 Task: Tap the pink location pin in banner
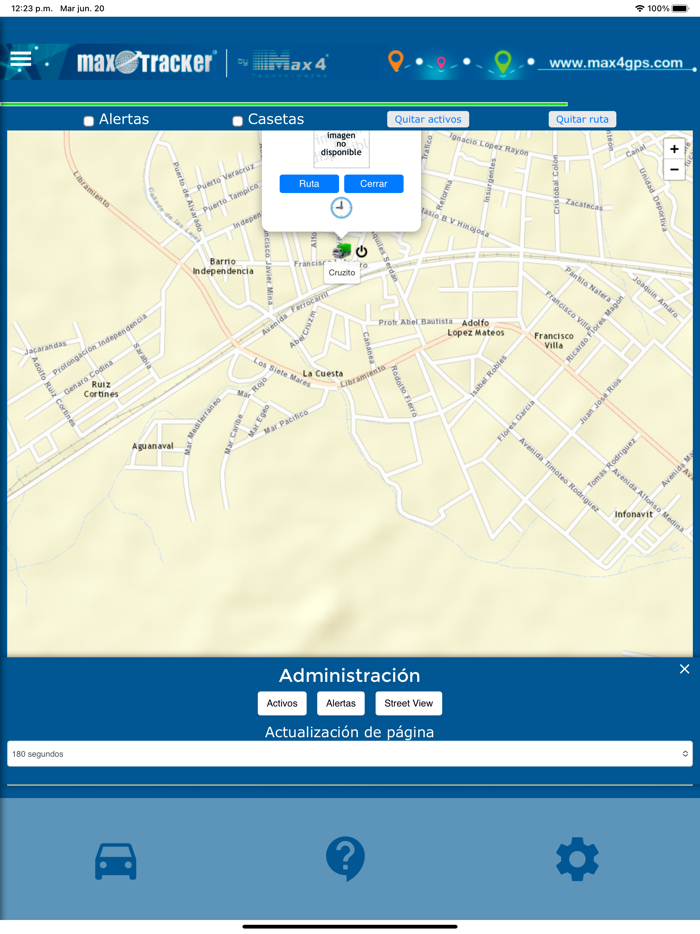441,63
